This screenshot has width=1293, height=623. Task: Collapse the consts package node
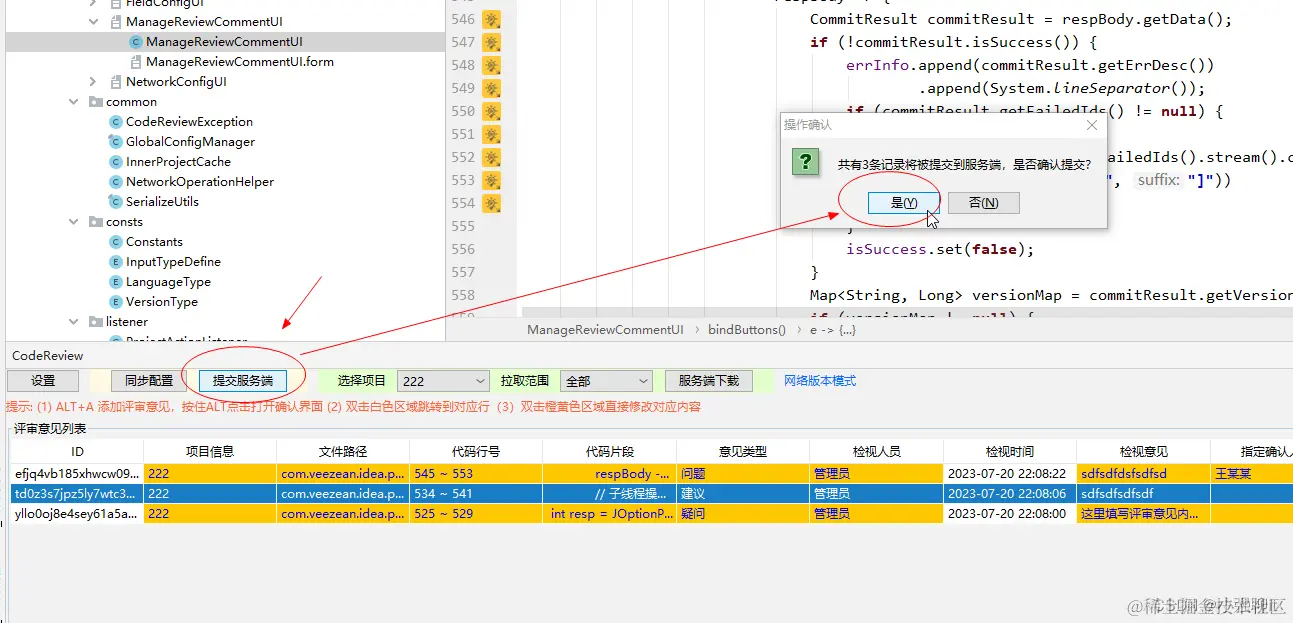73,222
